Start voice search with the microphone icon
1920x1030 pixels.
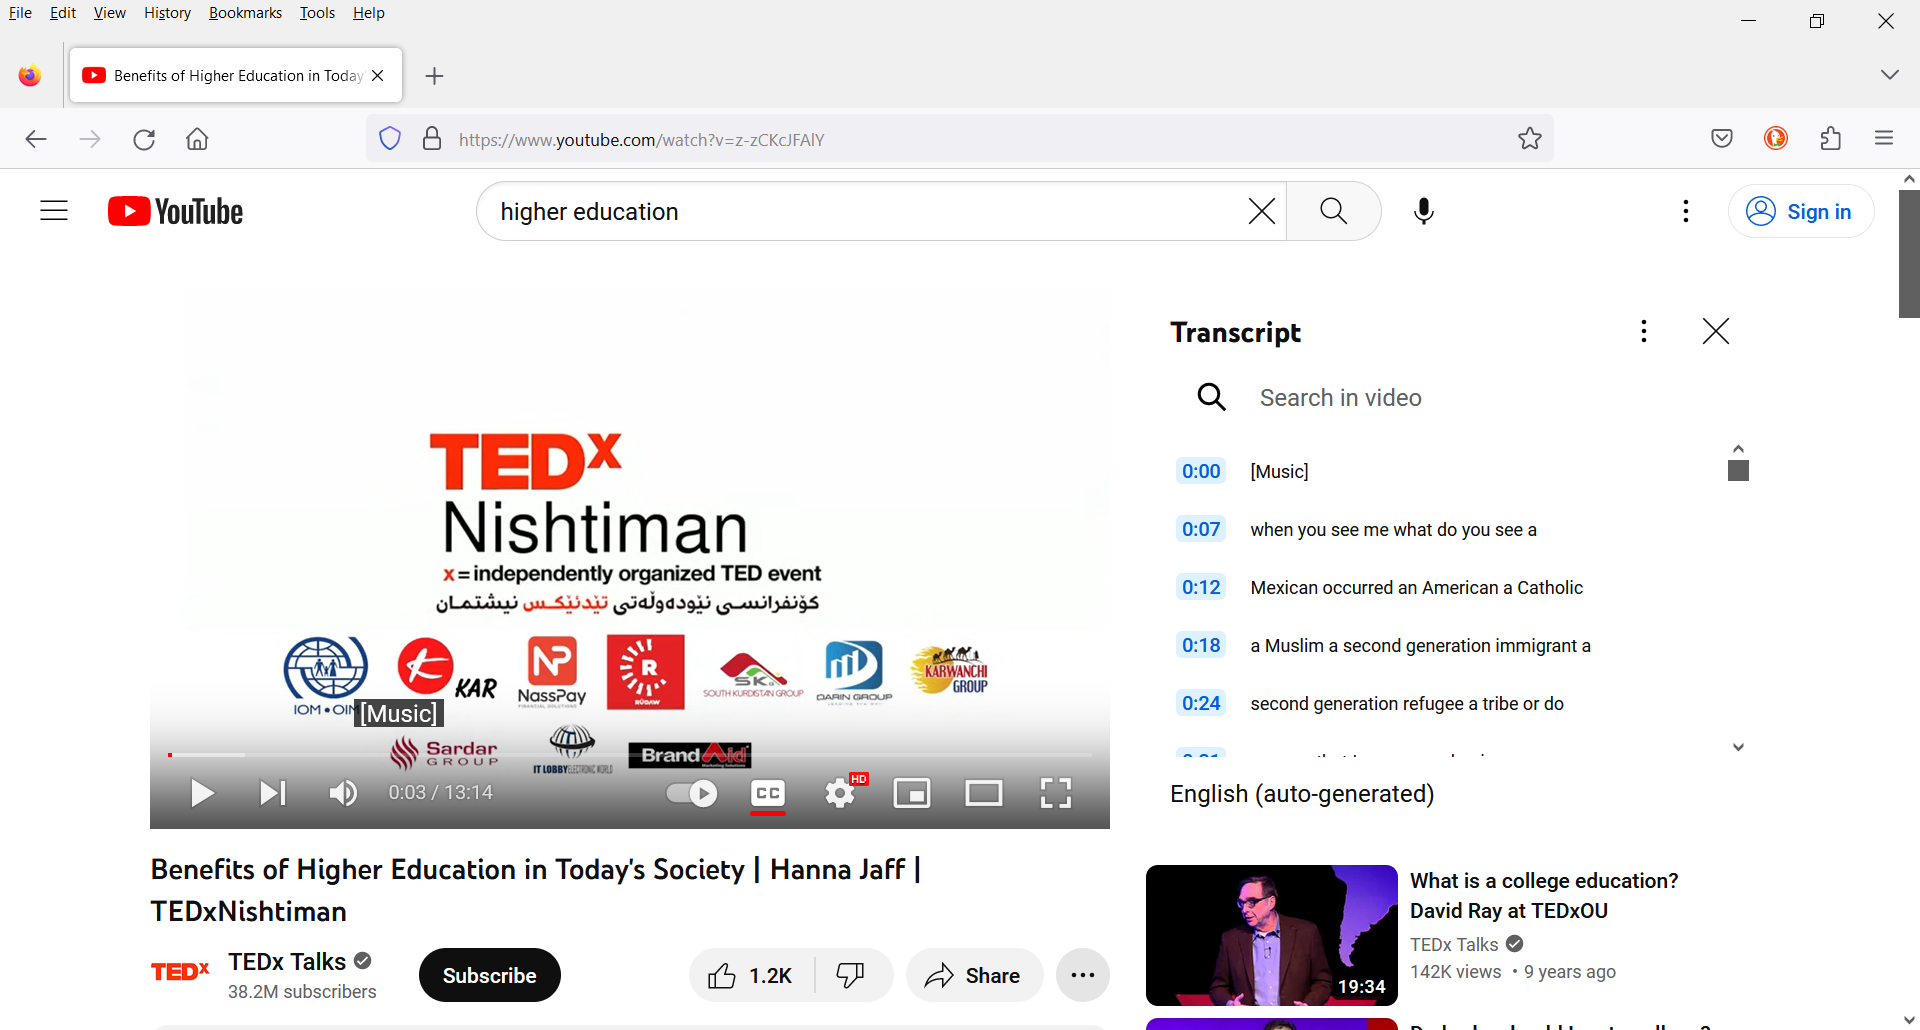[x=1423, y=211]
